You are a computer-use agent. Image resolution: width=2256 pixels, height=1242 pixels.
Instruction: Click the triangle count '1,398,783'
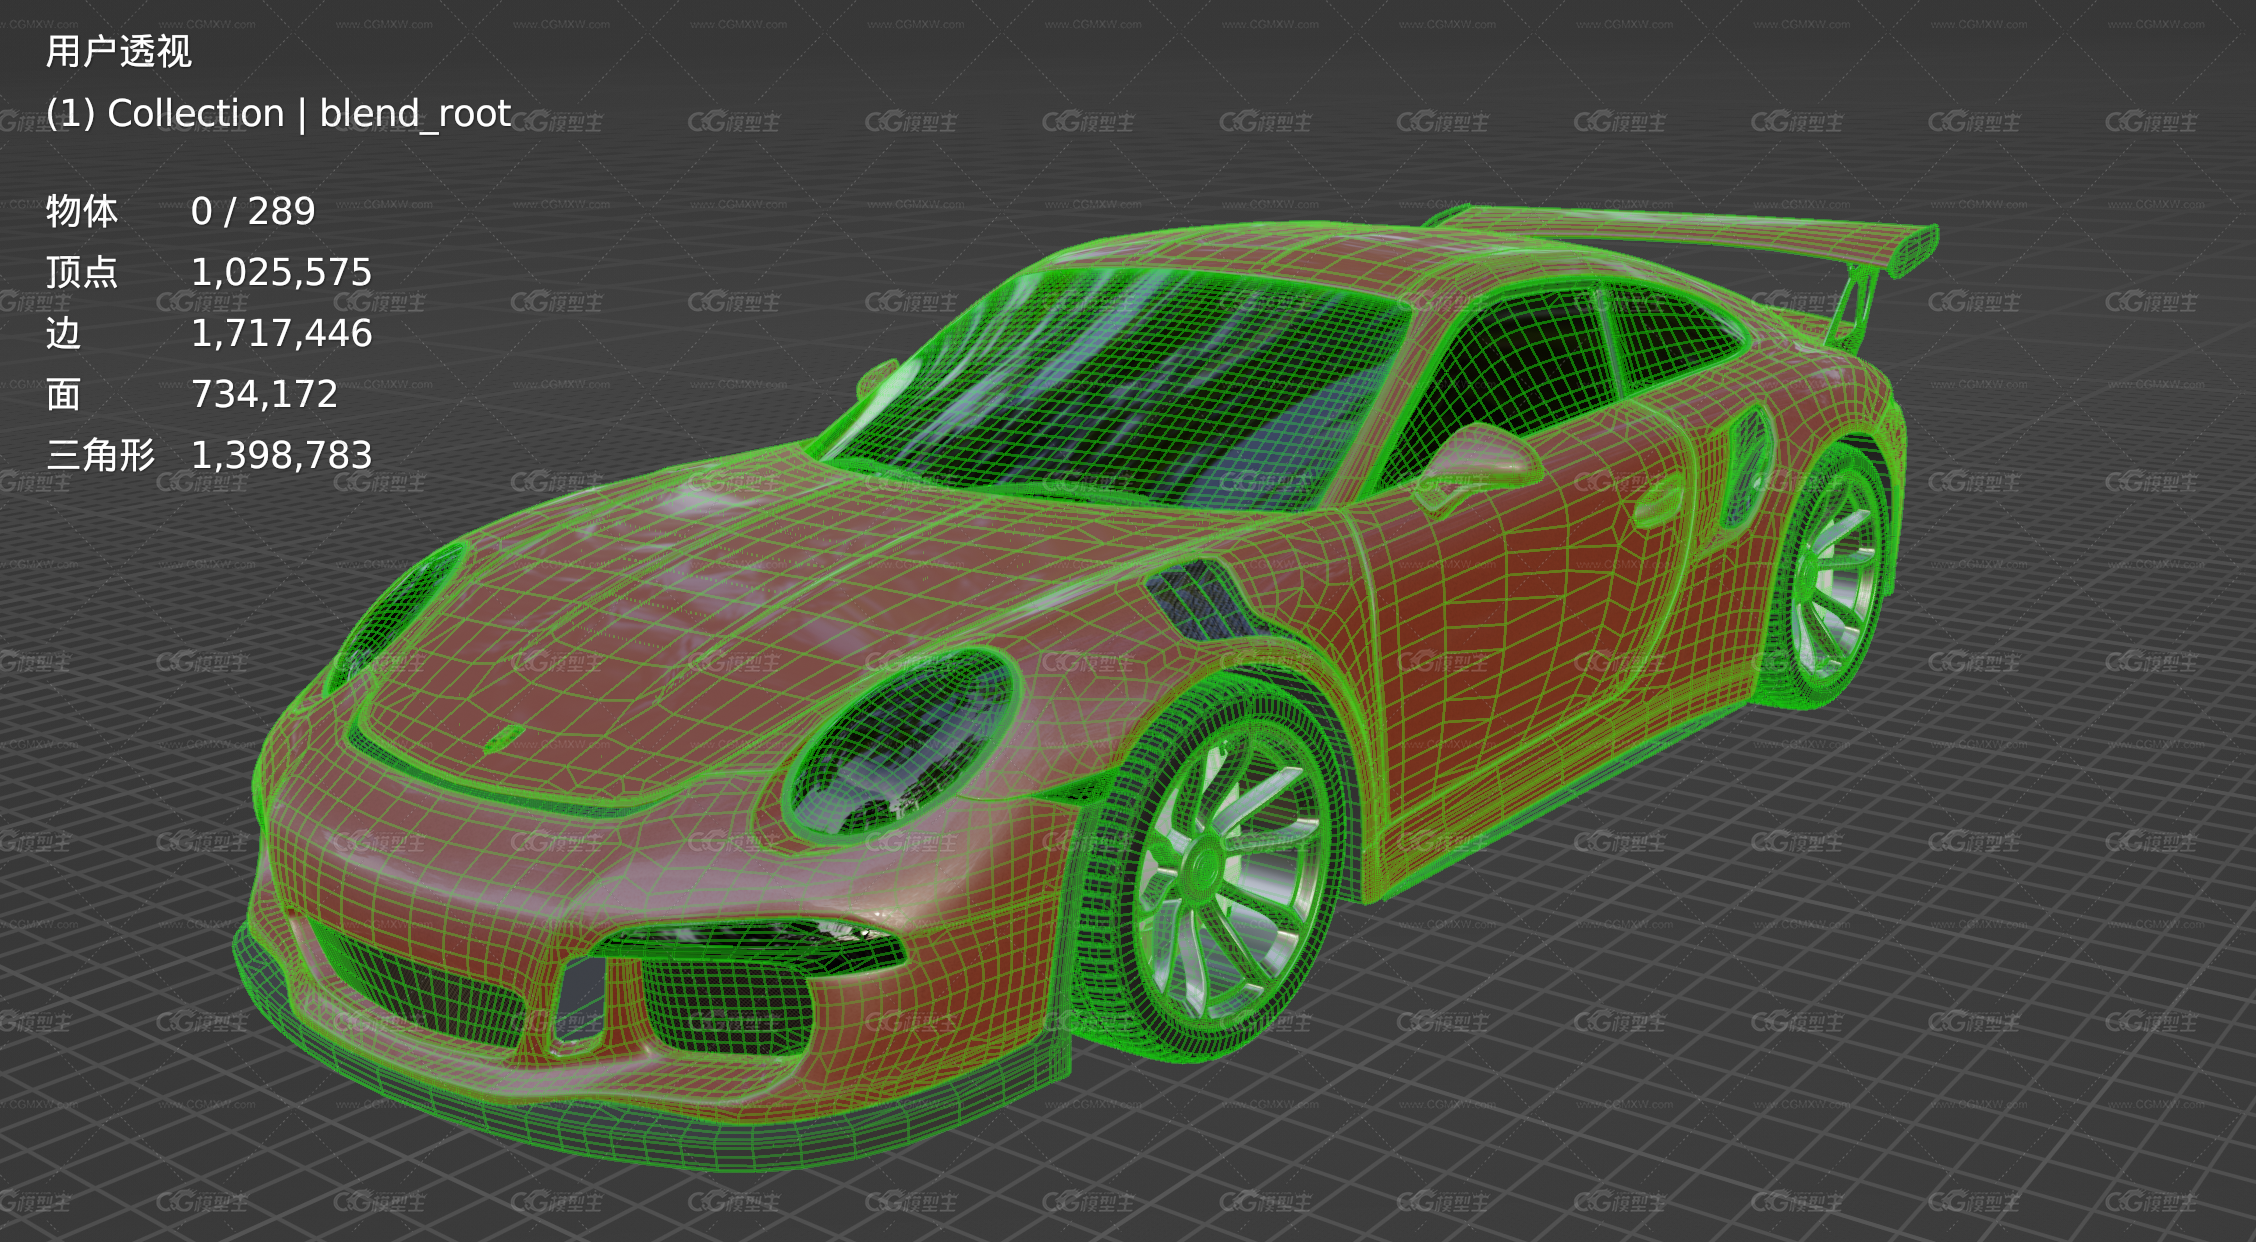(281, 455)
